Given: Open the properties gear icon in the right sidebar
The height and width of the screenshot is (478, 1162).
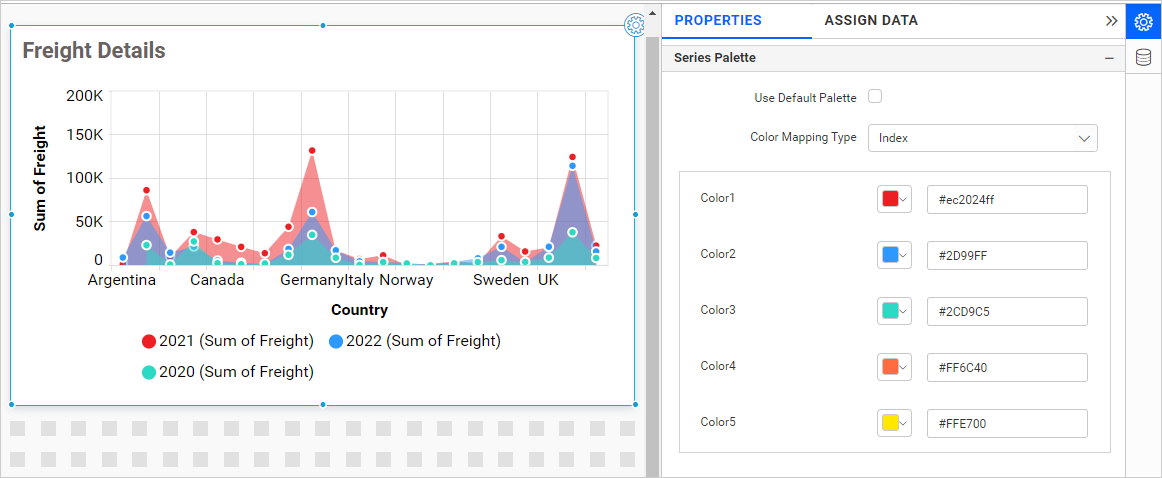Looking at the screenshot, I should pyautogui.click(x=1143, y=21).
